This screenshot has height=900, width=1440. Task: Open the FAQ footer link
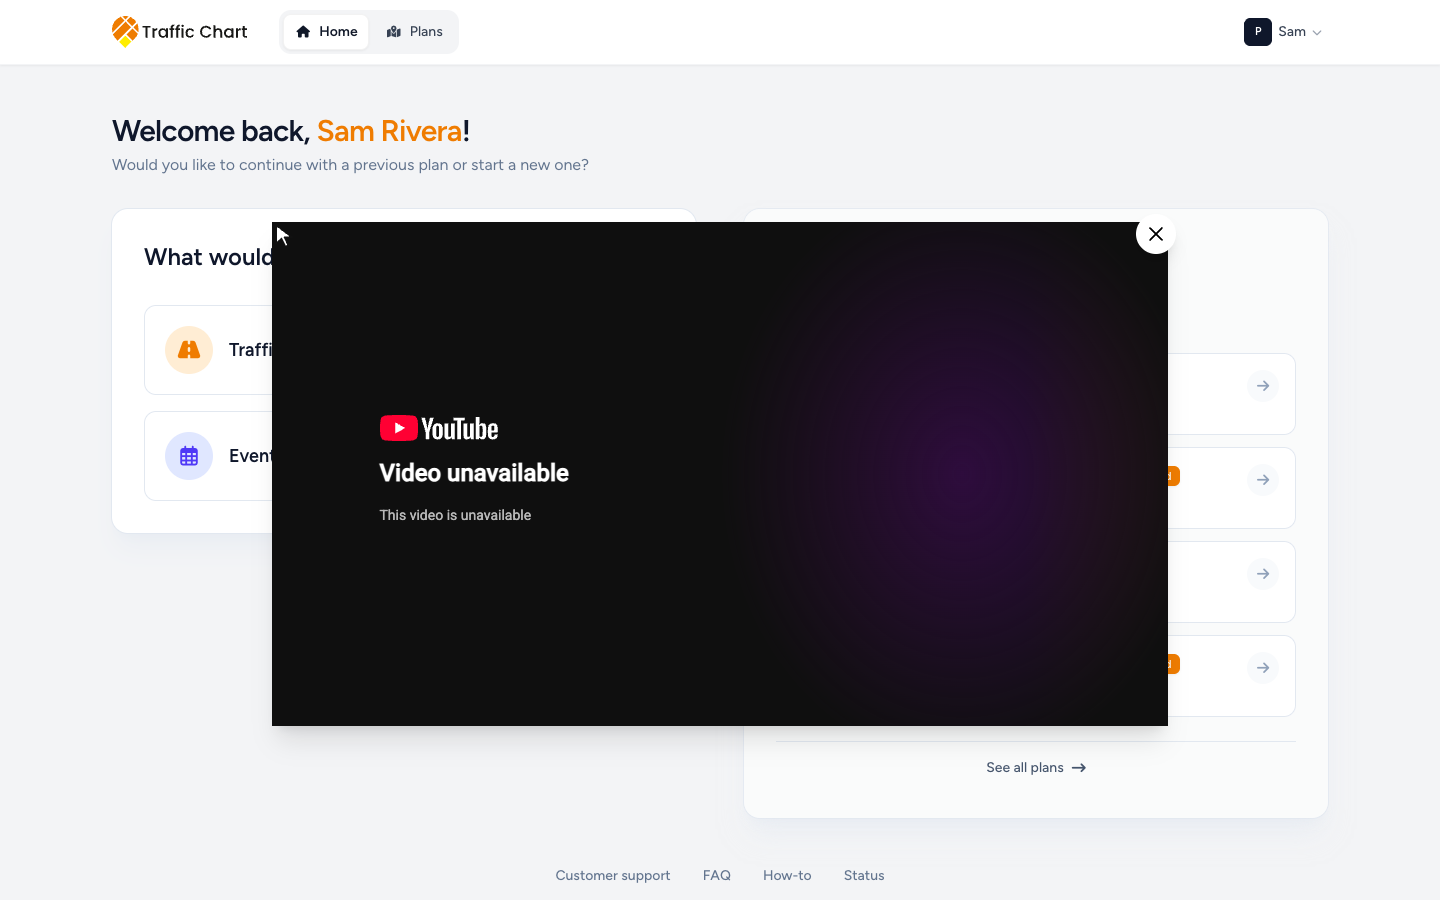[717, 875]
